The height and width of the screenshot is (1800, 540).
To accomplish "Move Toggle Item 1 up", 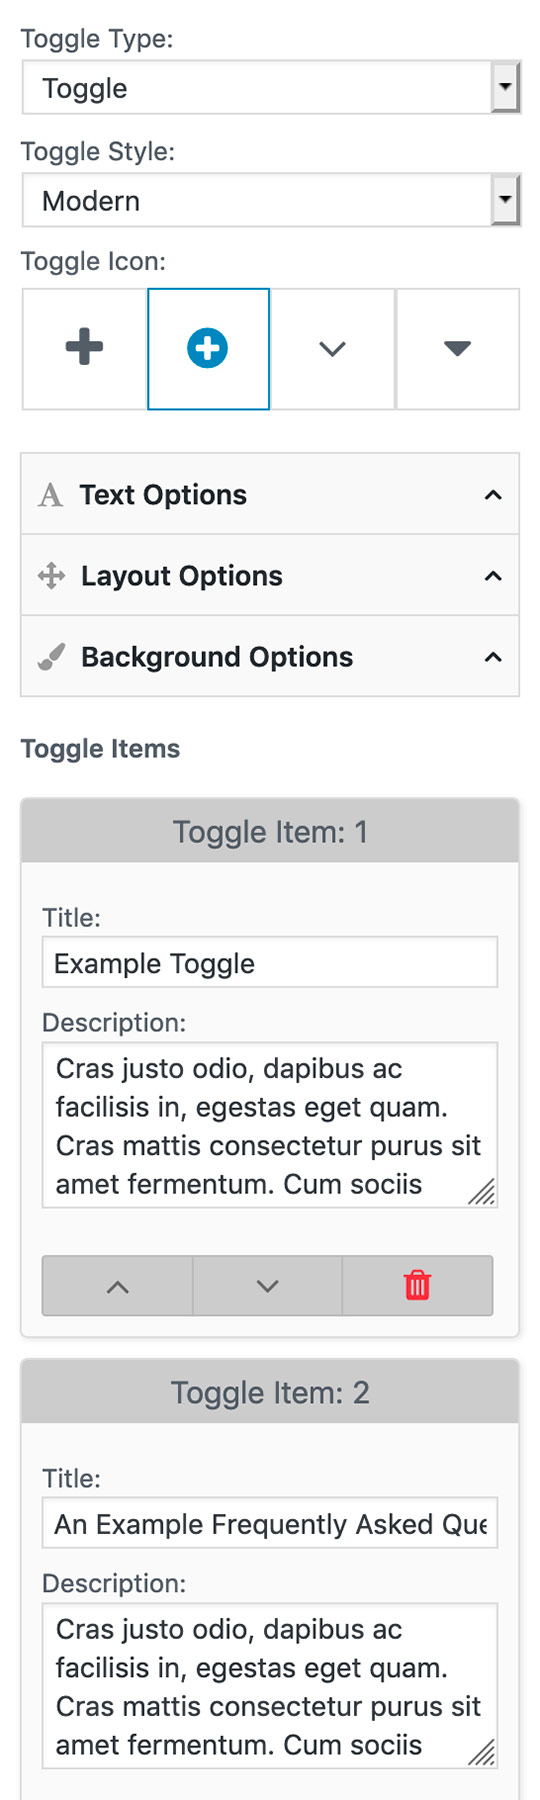I will pos(117,1285).
